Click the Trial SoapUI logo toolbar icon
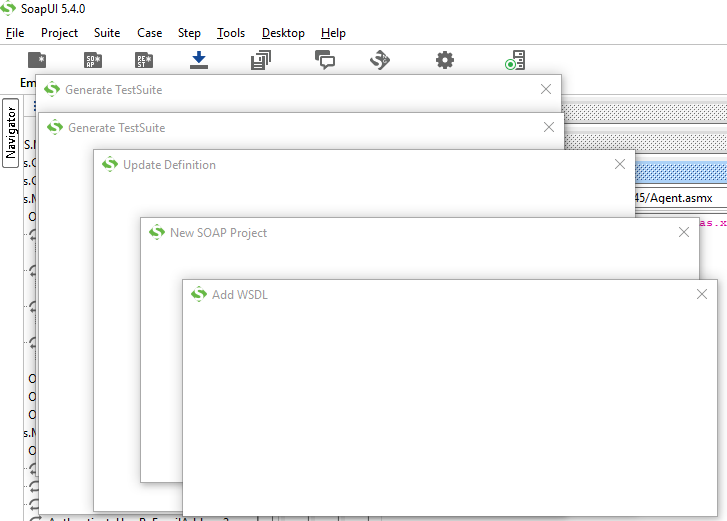 tap(380, 60)
